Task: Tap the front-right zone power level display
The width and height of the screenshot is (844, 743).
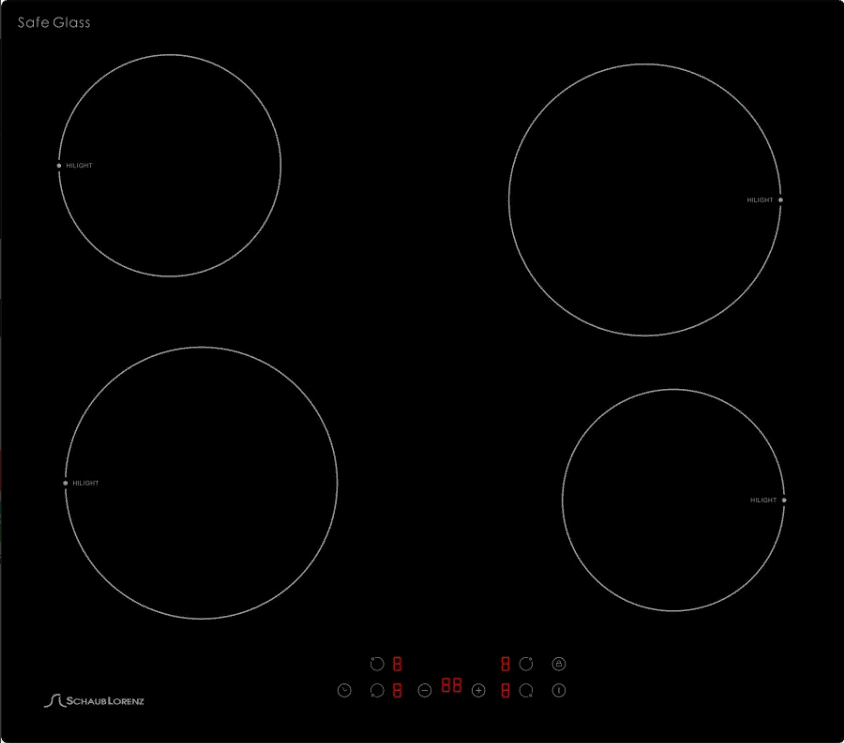Action: pyautogui.click(x=506, y=690)
